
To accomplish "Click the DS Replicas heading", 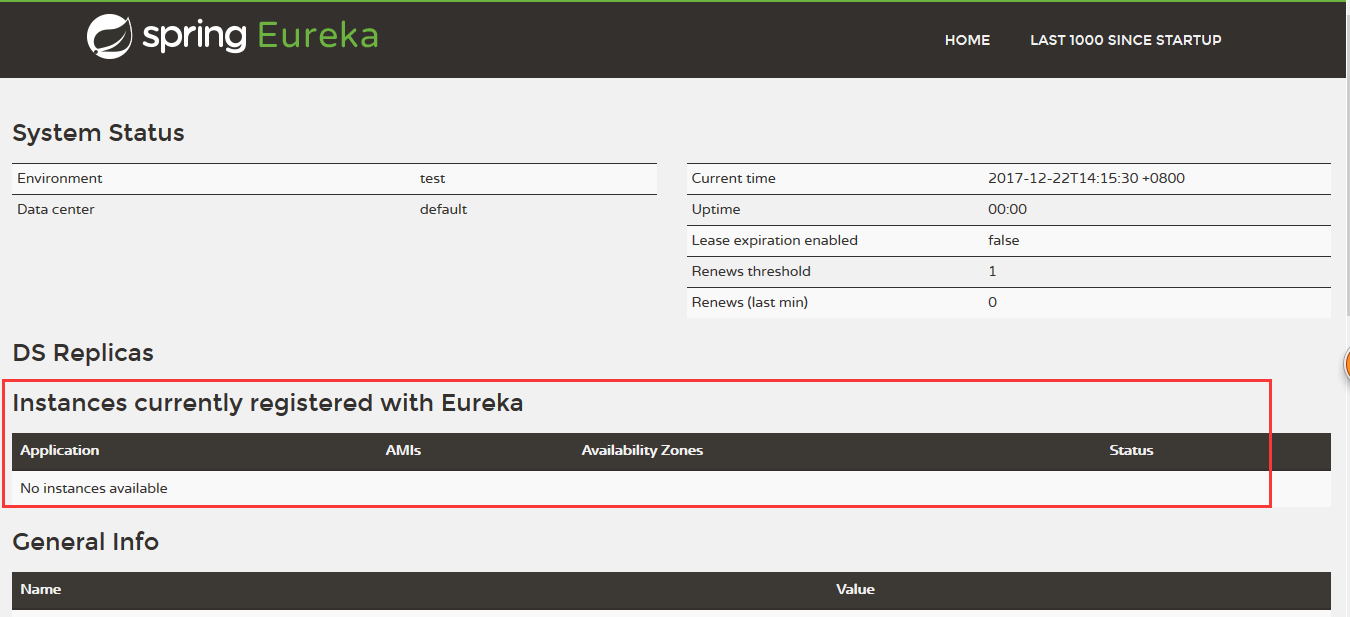I will 83,353.
